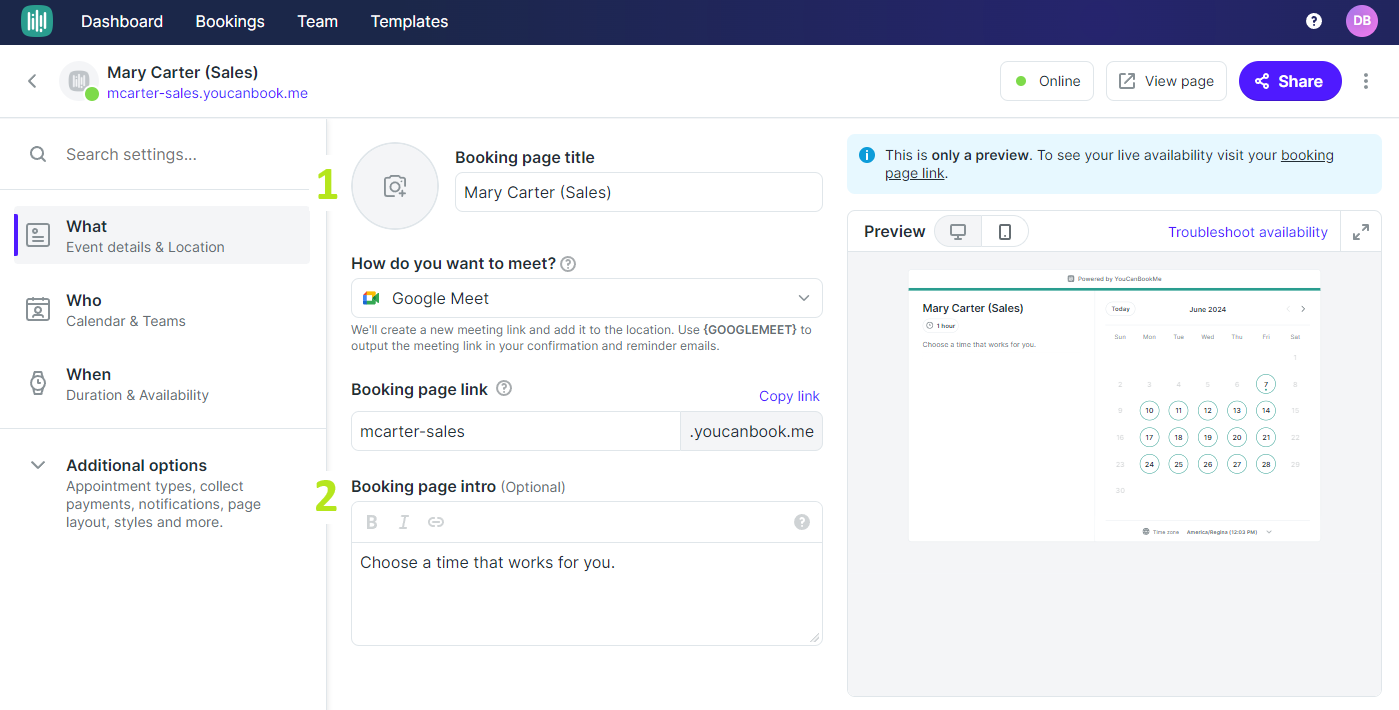Select day 19 in the preview calendar
This screenshot has width=1399, height=710.
(1208, 437)
